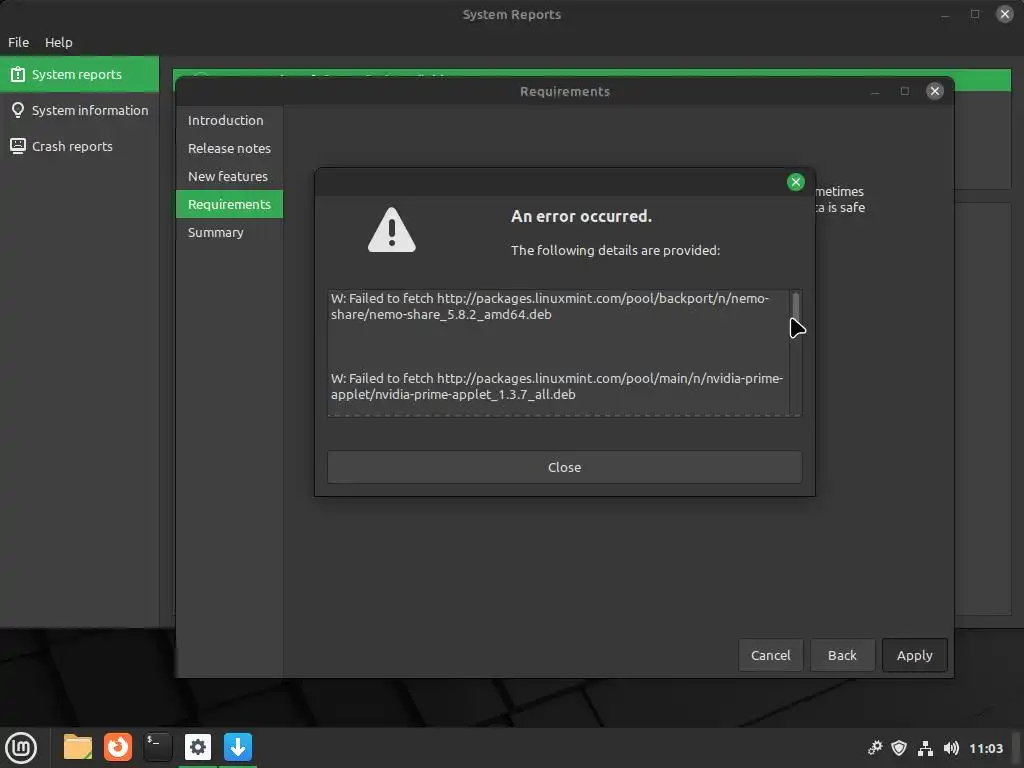Click the error details scrollbar handle
Image resolution: width=1024 pixels, height=768 pixels.
pyautogui.click(x=795, y=307)
